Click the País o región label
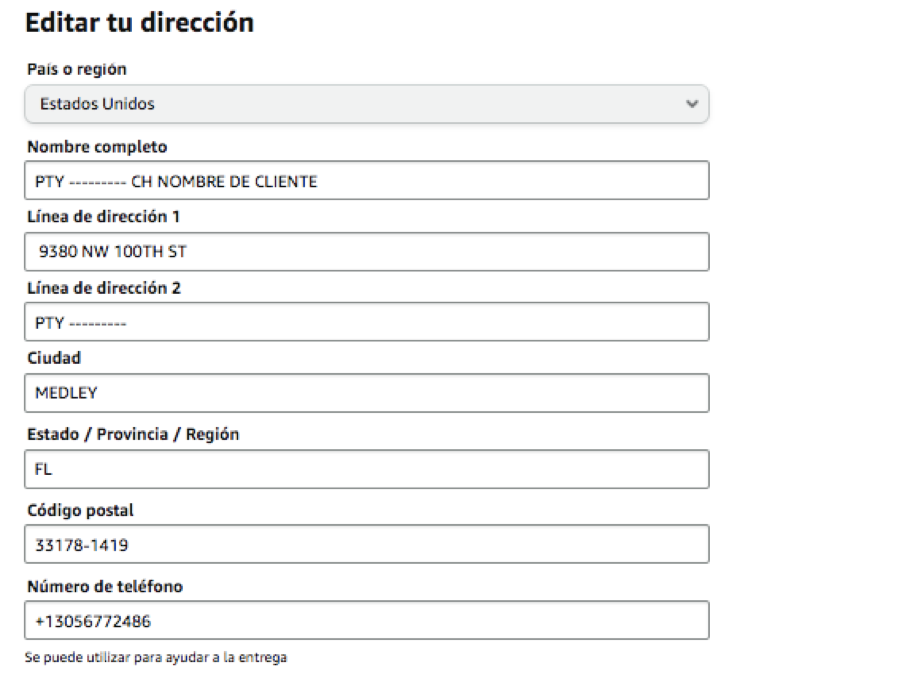The height and width of the screenshot is (685, 920). pyautogui.click(x=77, y=69)
